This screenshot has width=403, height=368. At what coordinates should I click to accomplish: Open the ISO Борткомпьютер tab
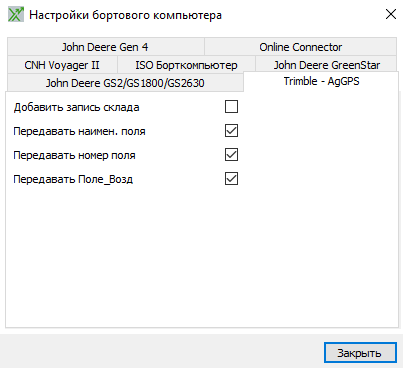pyautogui.click(x=186, y=65)
